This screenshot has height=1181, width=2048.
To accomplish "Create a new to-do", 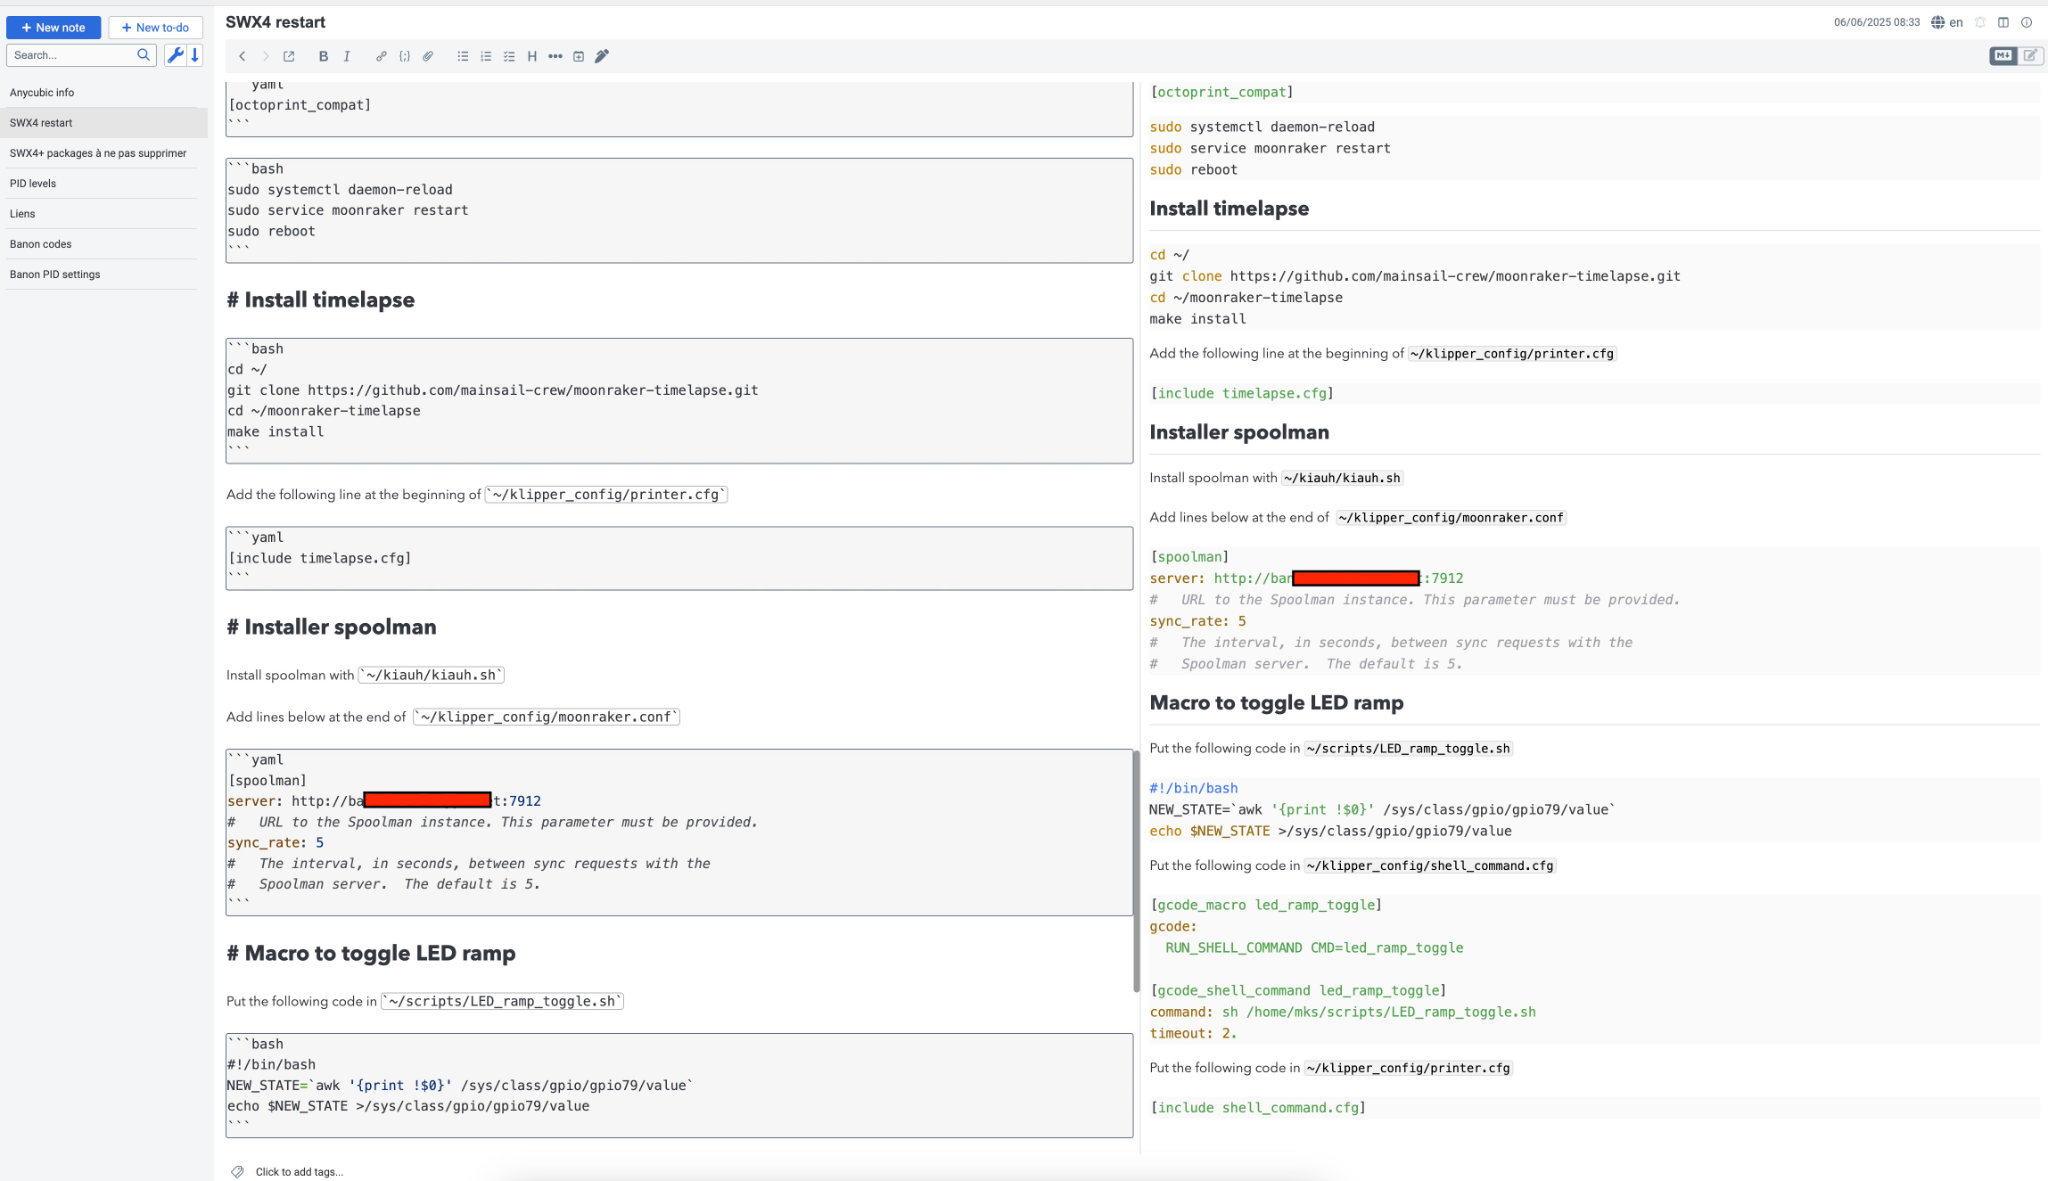I will 155,27.
